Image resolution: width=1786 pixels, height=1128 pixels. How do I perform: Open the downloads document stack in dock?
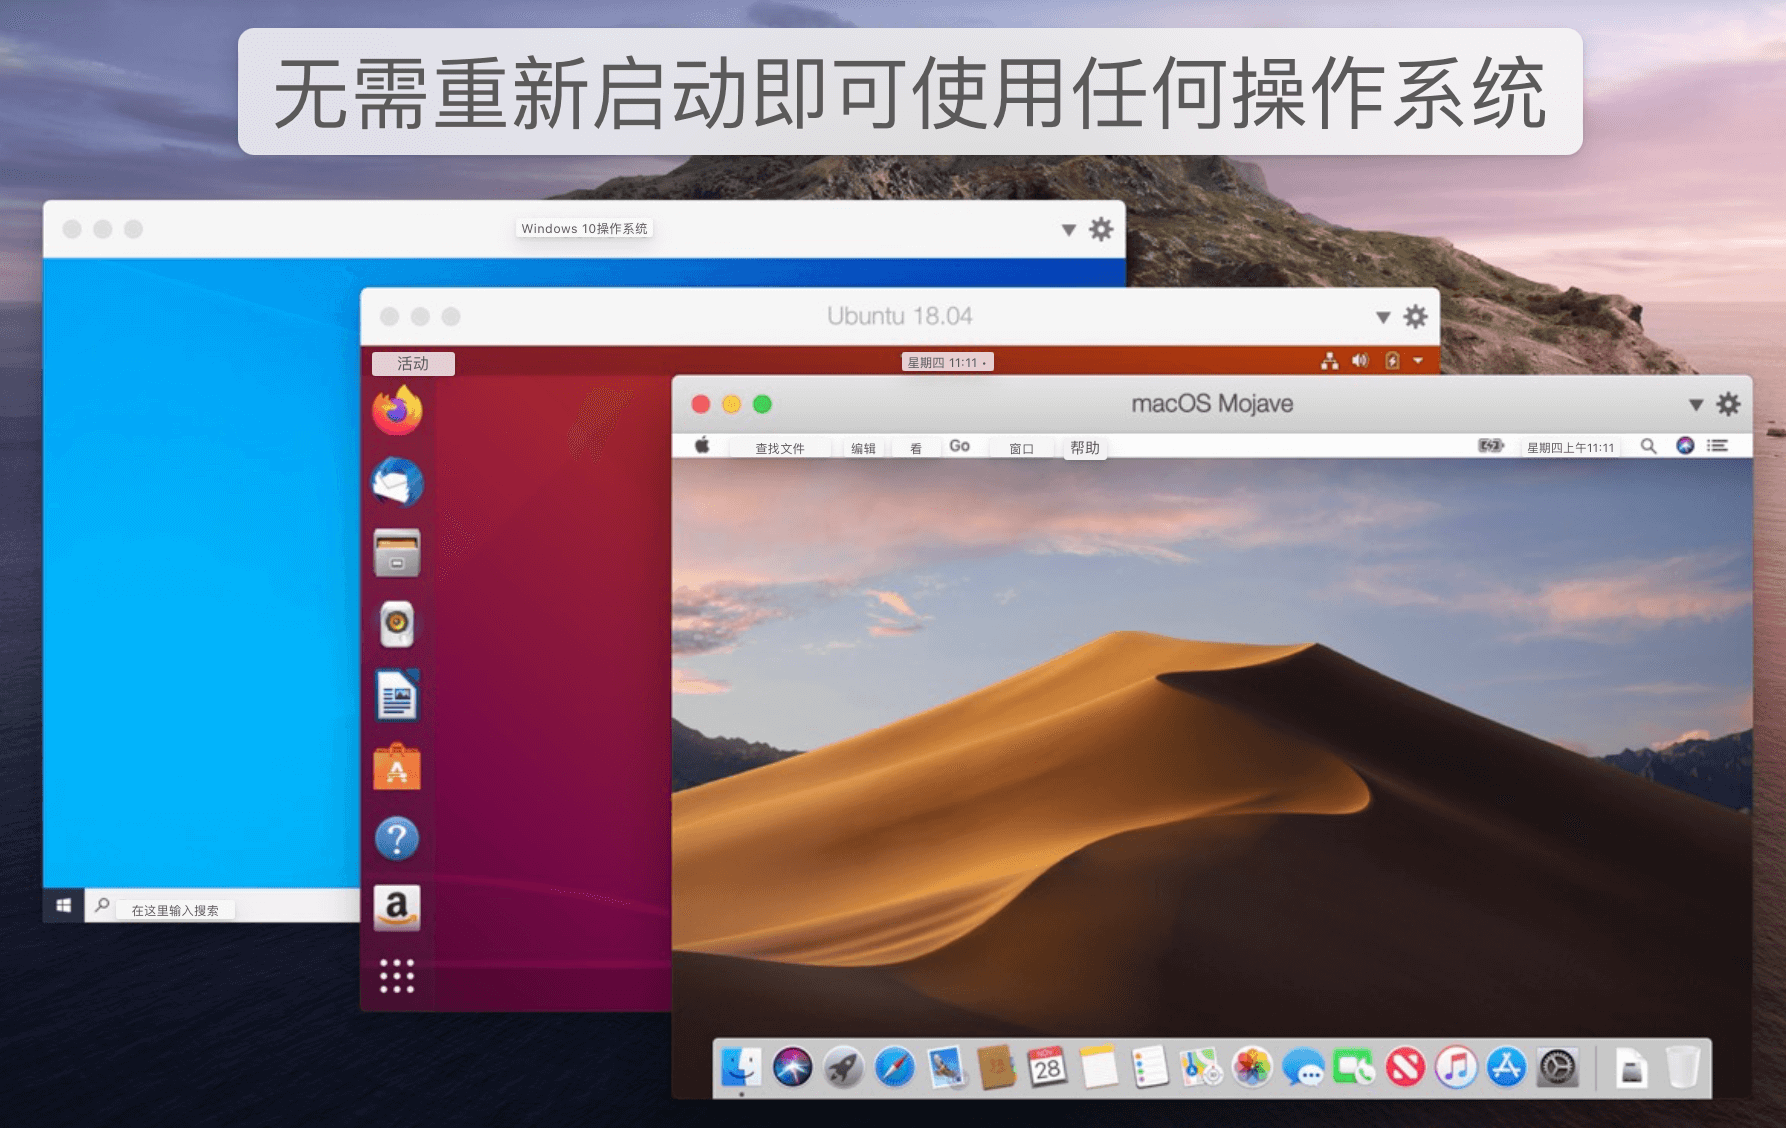1632,1068
